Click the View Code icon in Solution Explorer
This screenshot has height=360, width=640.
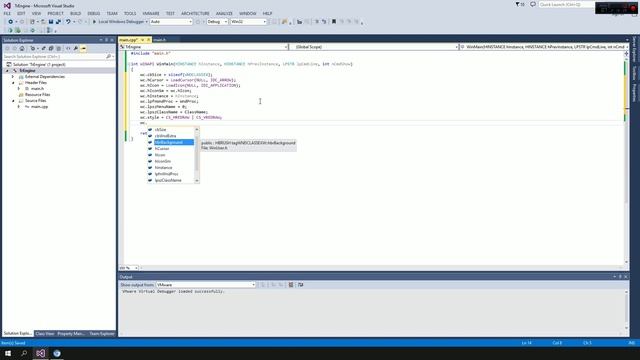68,49
